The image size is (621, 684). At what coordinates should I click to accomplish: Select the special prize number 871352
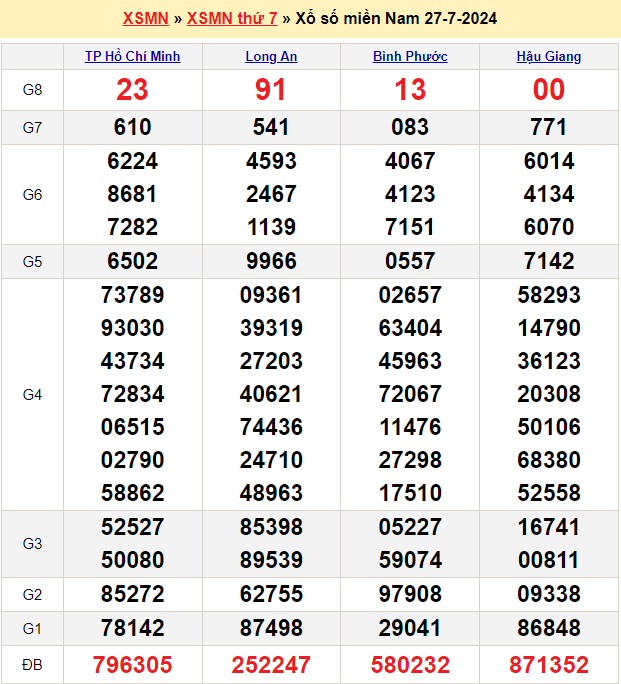tap(549, 664)
